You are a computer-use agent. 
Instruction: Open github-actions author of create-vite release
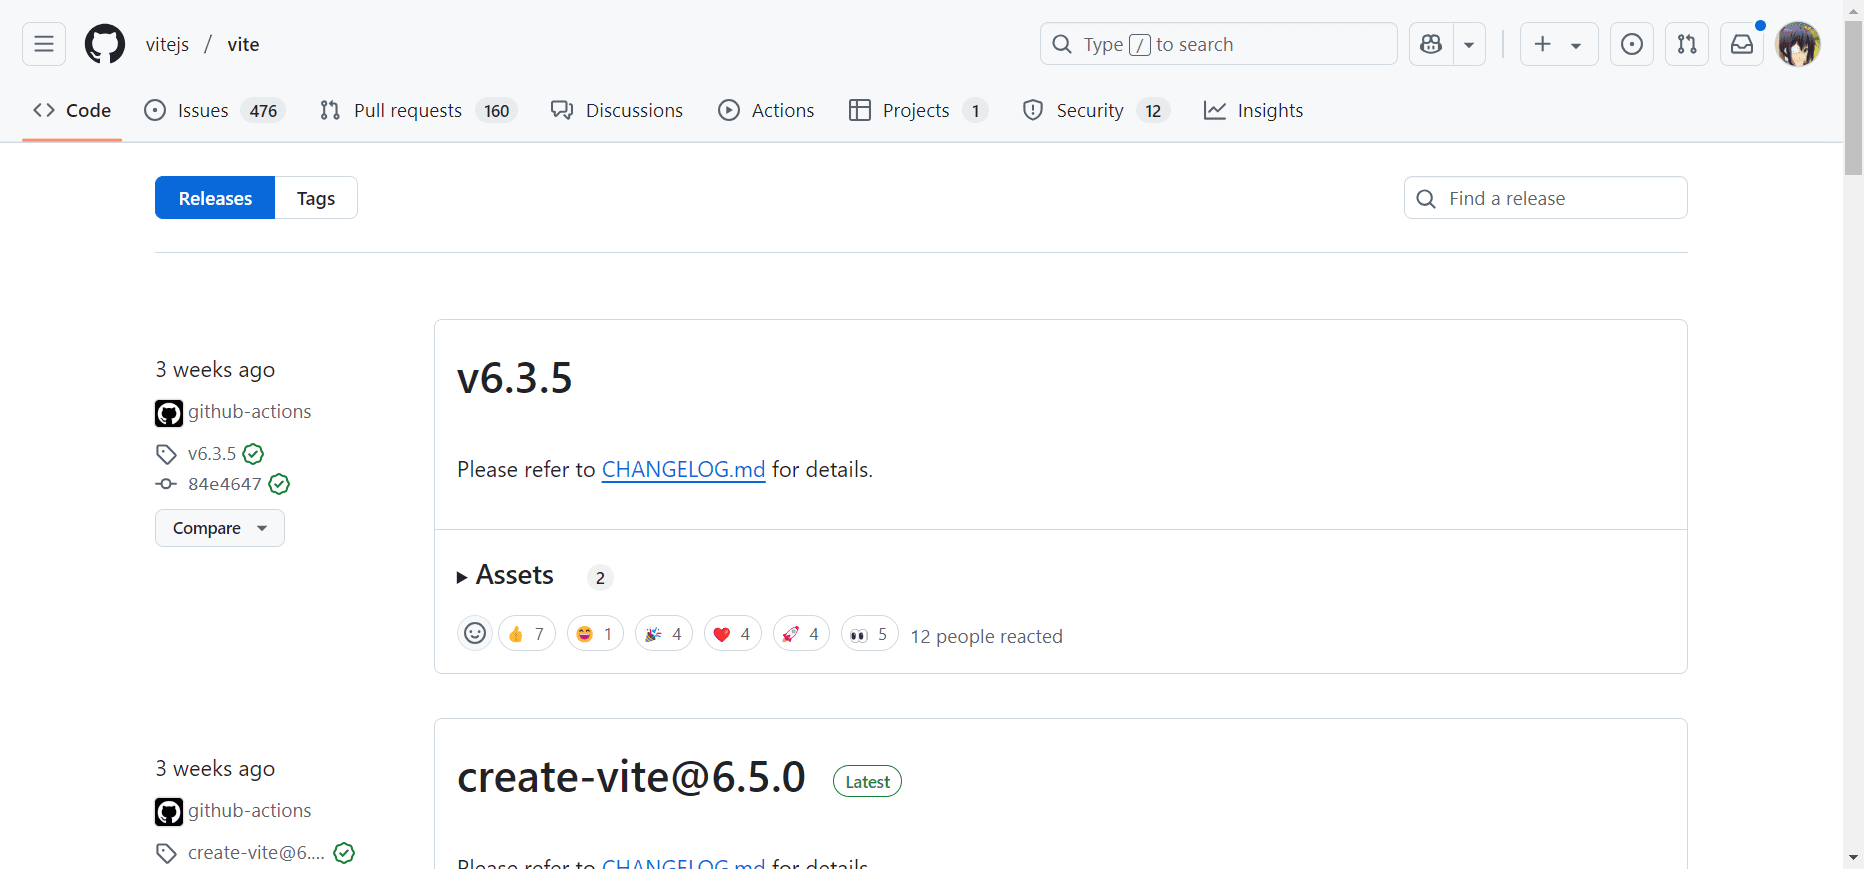250,811
